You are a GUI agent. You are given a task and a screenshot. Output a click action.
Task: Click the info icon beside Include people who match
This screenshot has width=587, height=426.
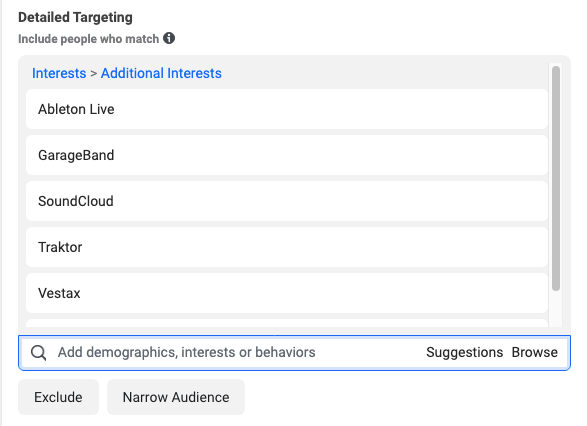pyautogui.click(x=169, y=38)
